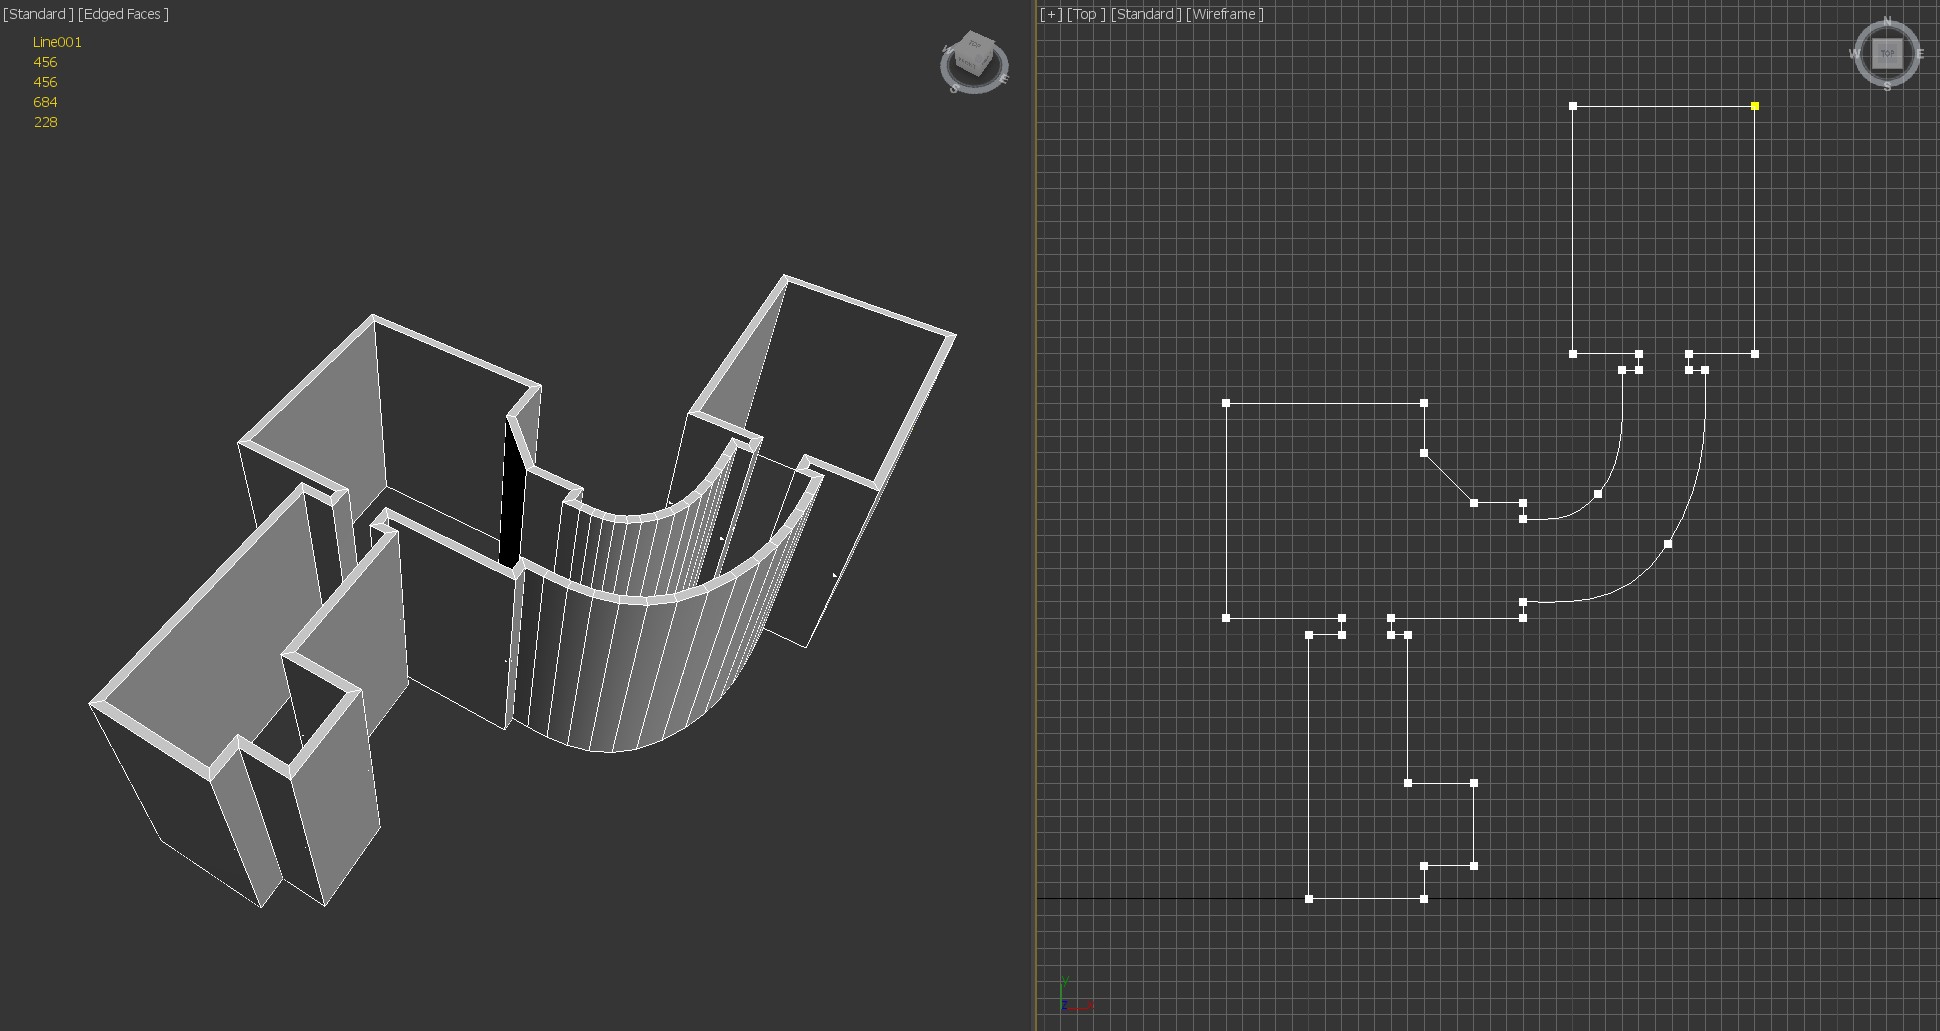This screenshot has width=1940, height=1031.
Task: Click the XYZ axis tripod in the Top viewport
Action: pos(1072,998)
